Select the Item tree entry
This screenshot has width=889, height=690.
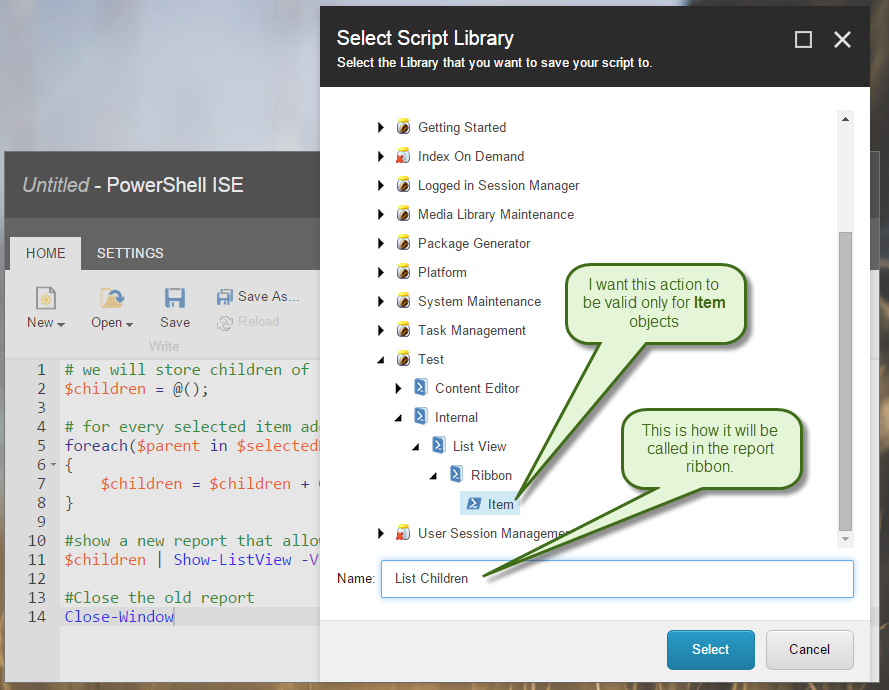tap(500, 504)
